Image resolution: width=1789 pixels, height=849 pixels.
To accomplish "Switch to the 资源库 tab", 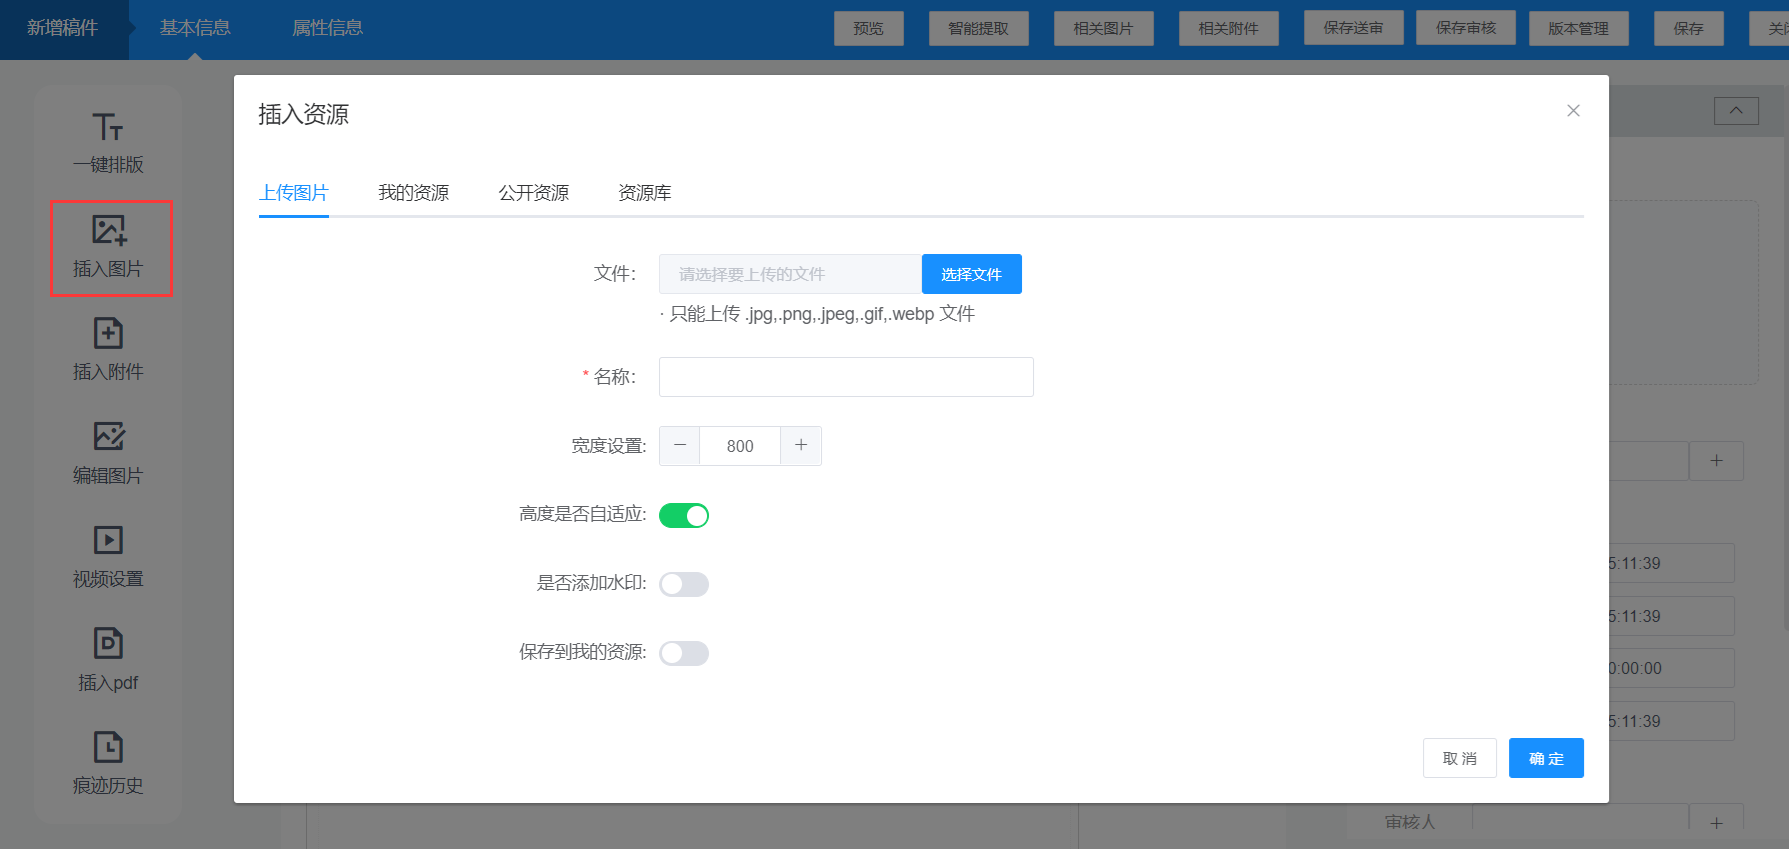I will [644, 193].
